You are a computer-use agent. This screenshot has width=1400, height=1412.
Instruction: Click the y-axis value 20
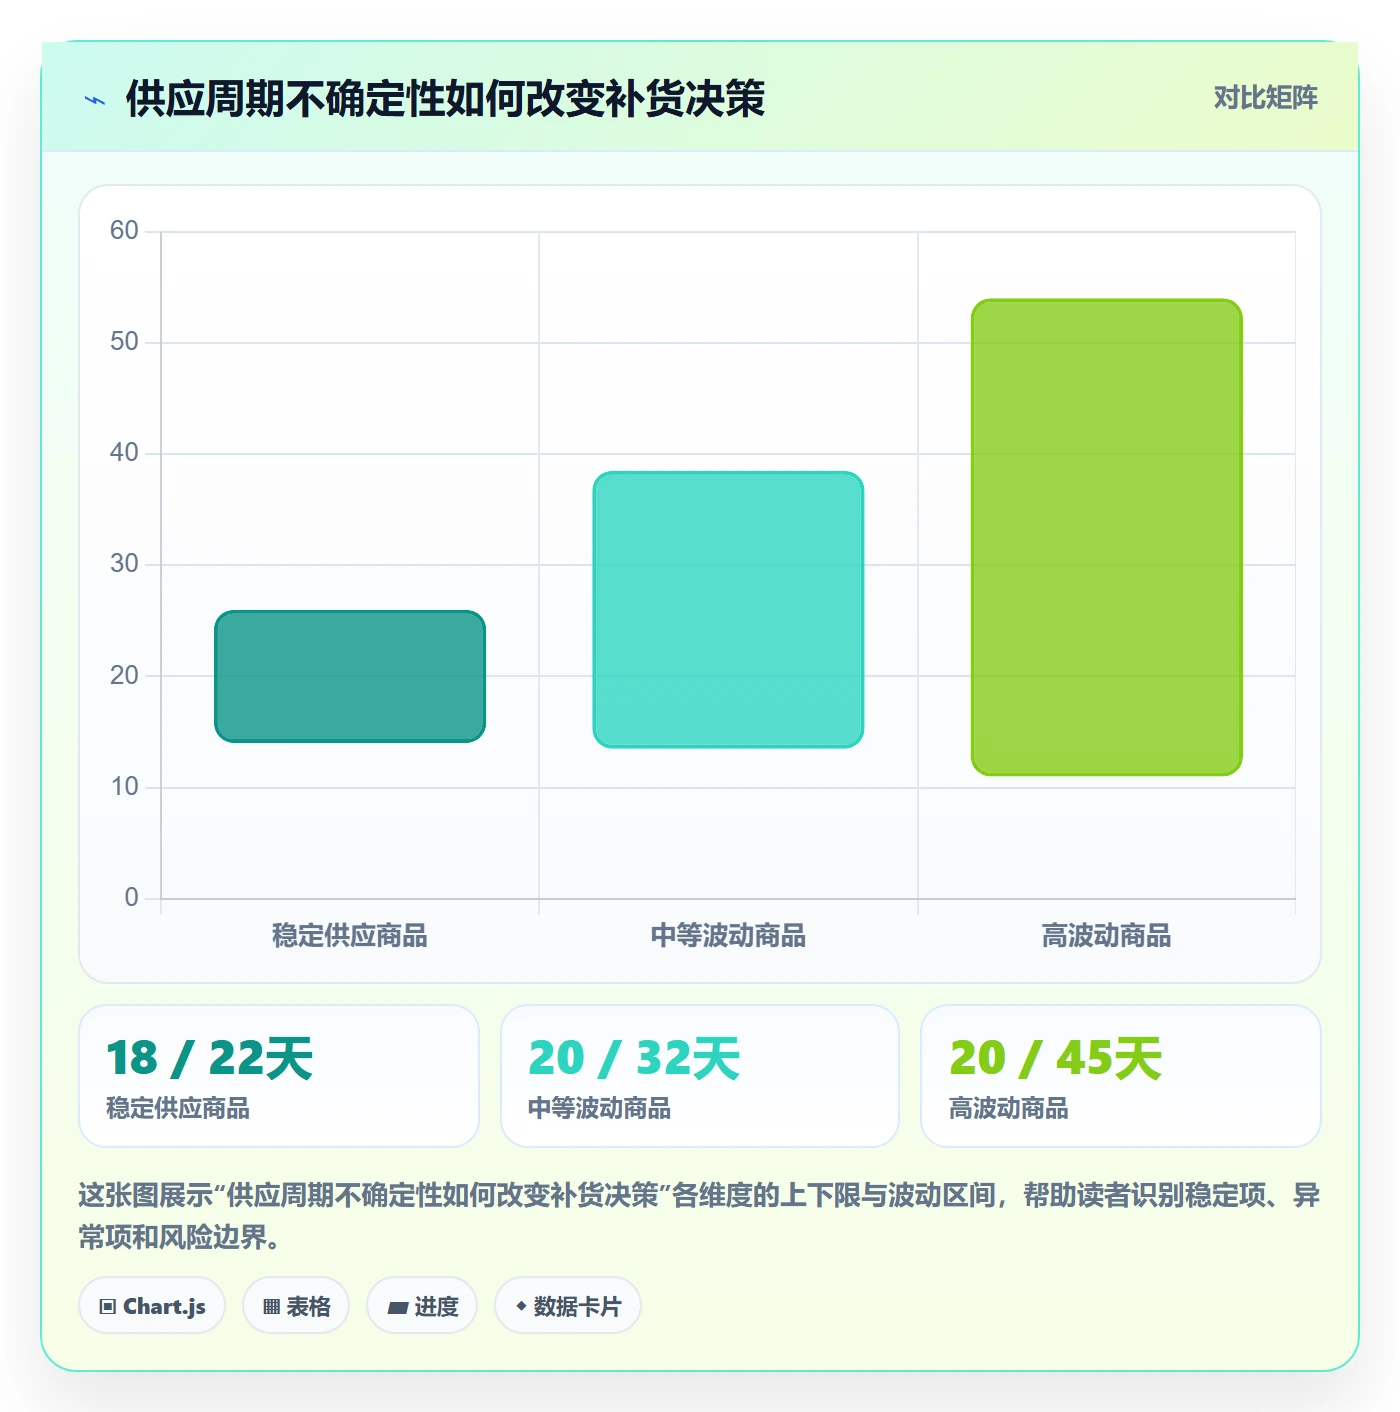(x=124, y=676)
